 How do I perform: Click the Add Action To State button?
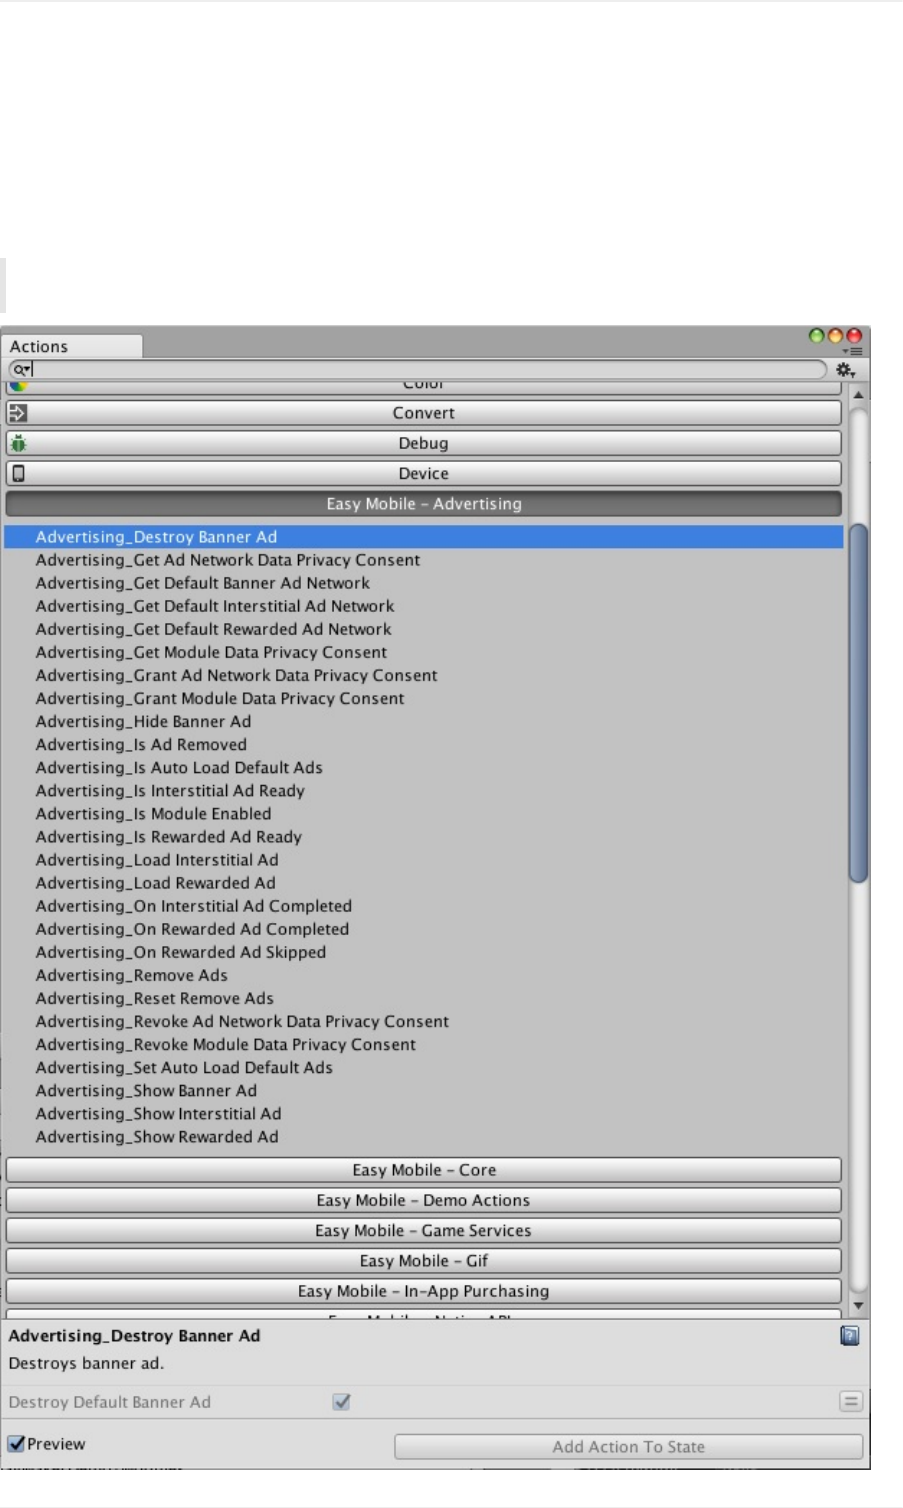[629, 1446]
